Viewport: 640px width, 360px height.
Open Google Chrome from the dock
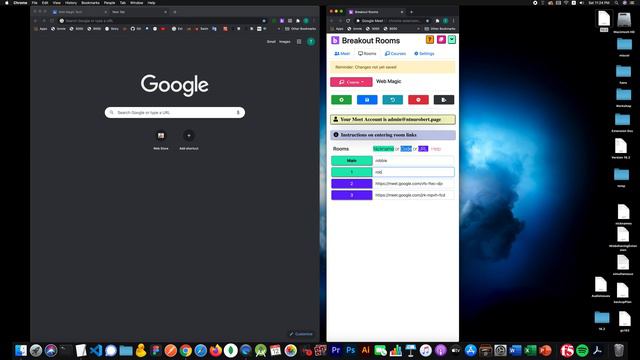[186, 350]
